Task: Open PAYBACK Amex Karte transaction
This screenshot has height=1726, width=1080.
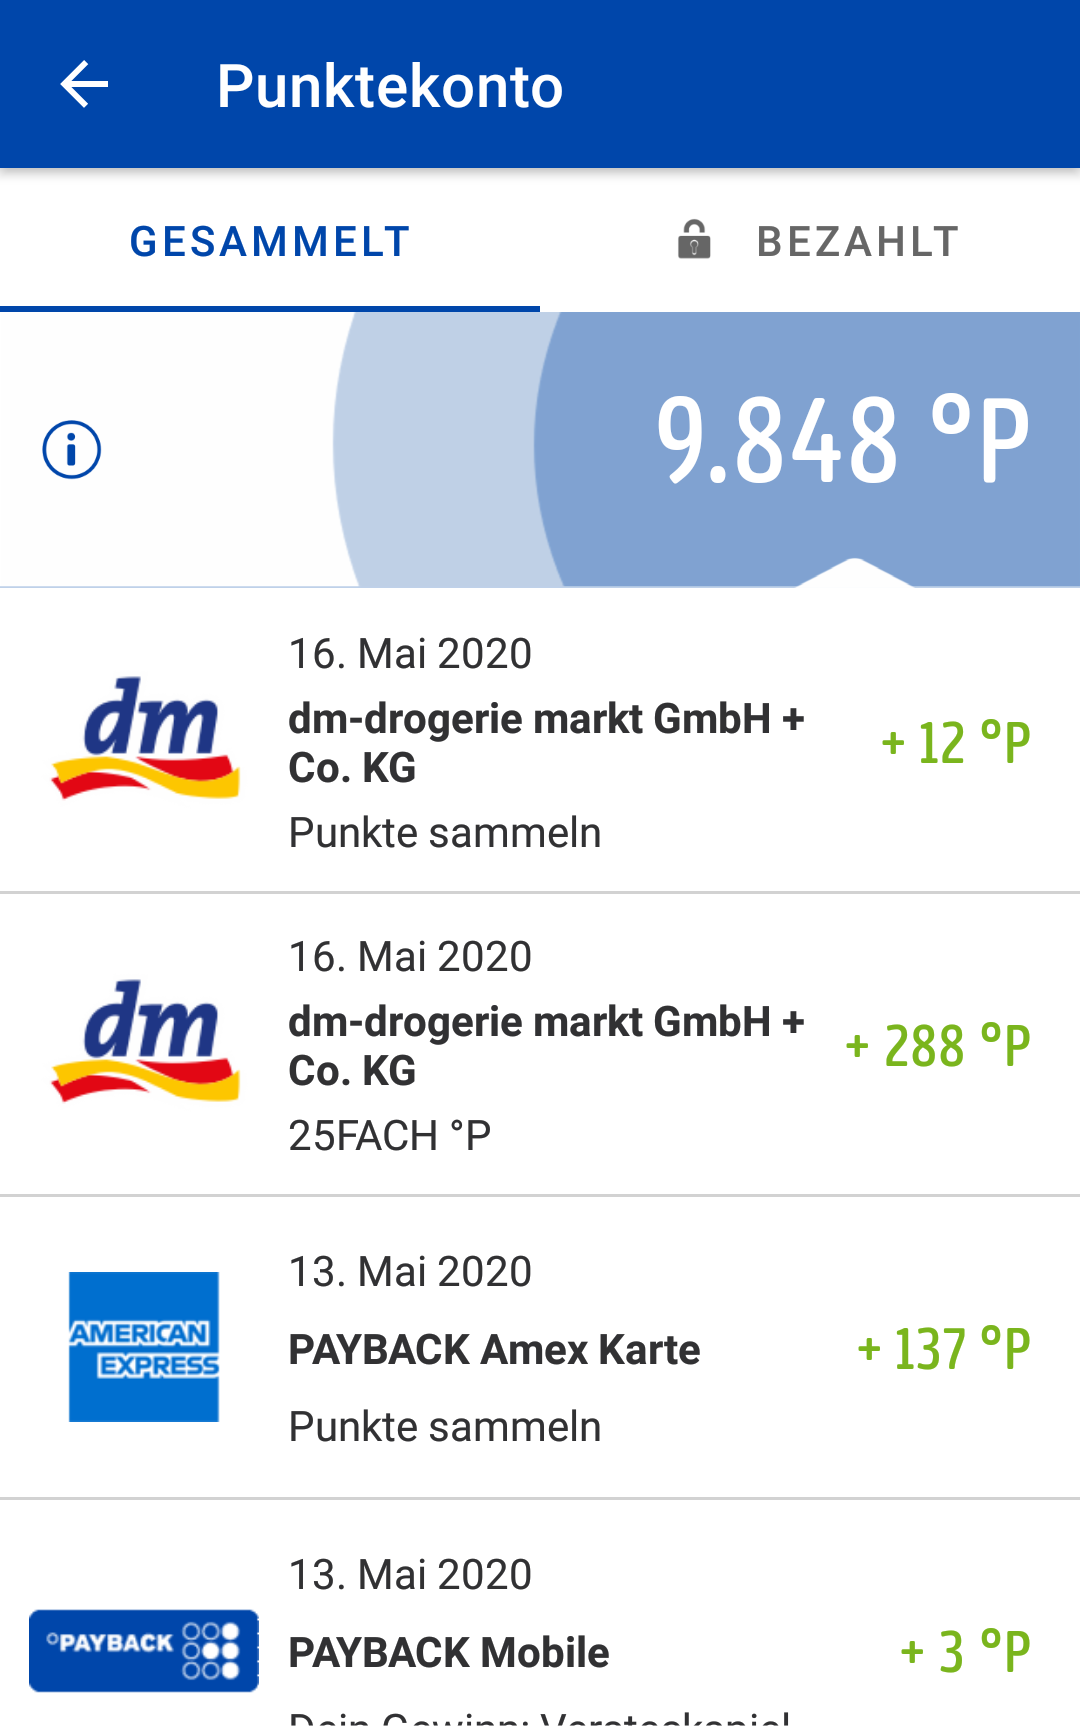Action: [540, 1347]
